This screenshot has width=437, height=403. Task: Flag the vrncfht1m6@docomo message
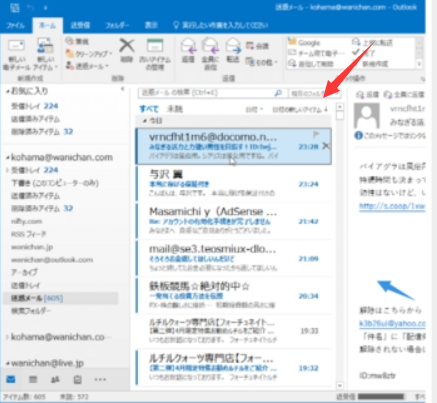316,135
